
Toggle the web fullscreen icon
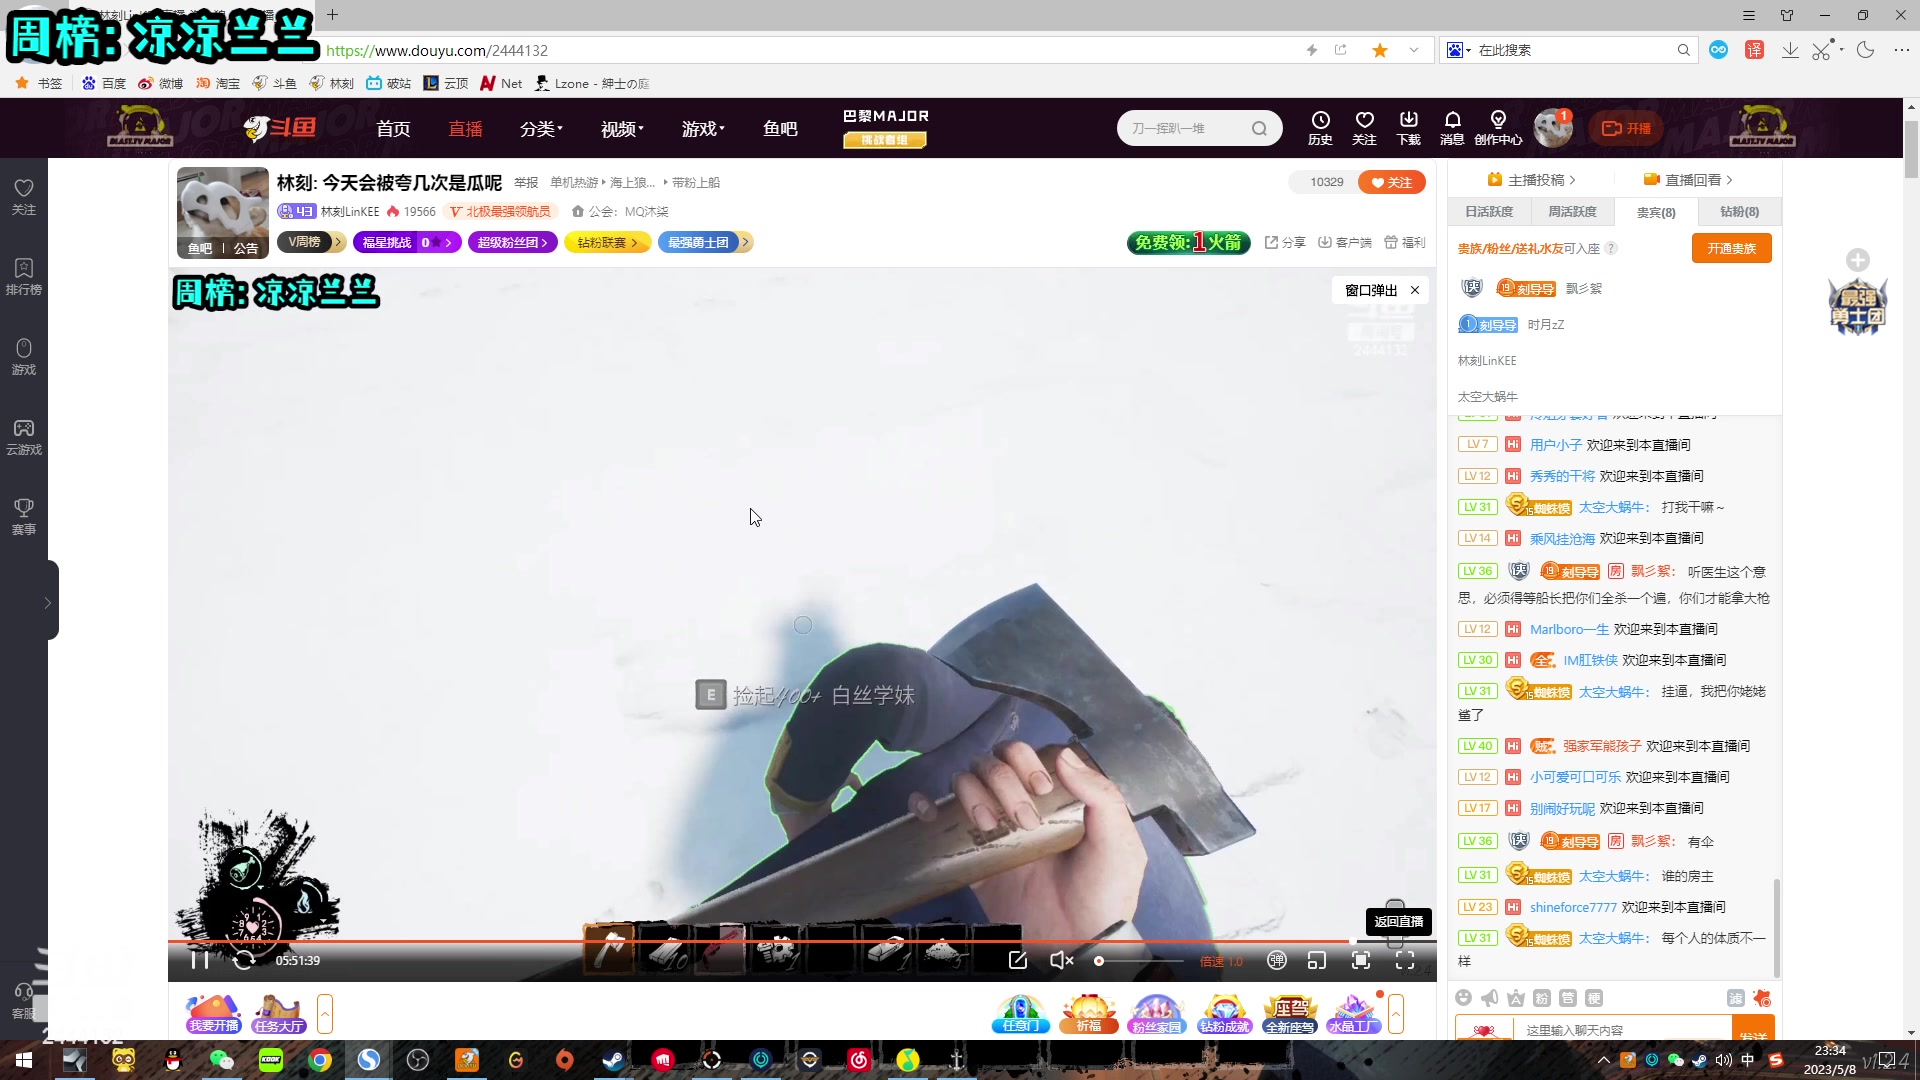click(1361, 960)
